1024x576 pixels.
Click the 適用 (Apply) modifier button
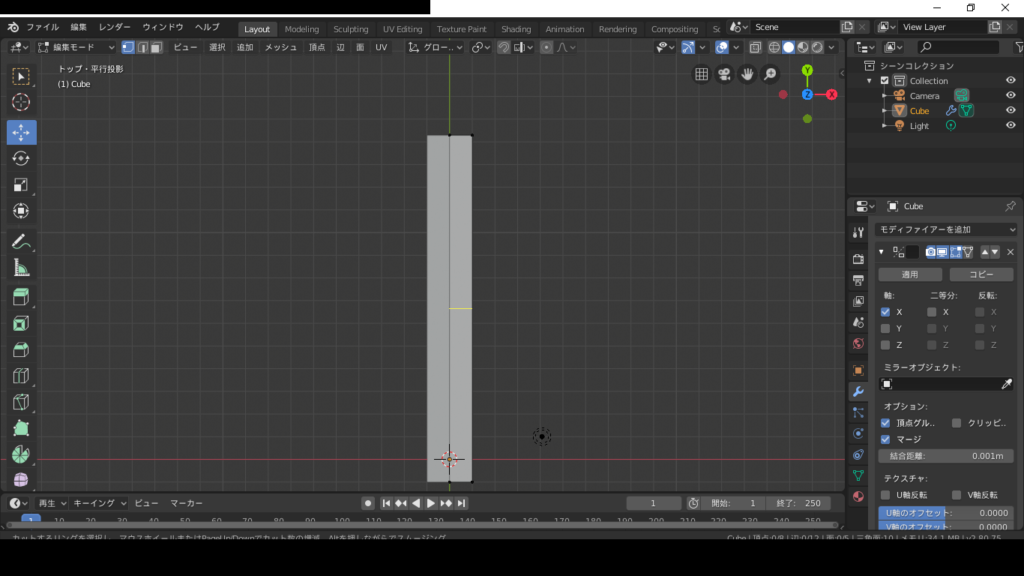pos(909,274)
